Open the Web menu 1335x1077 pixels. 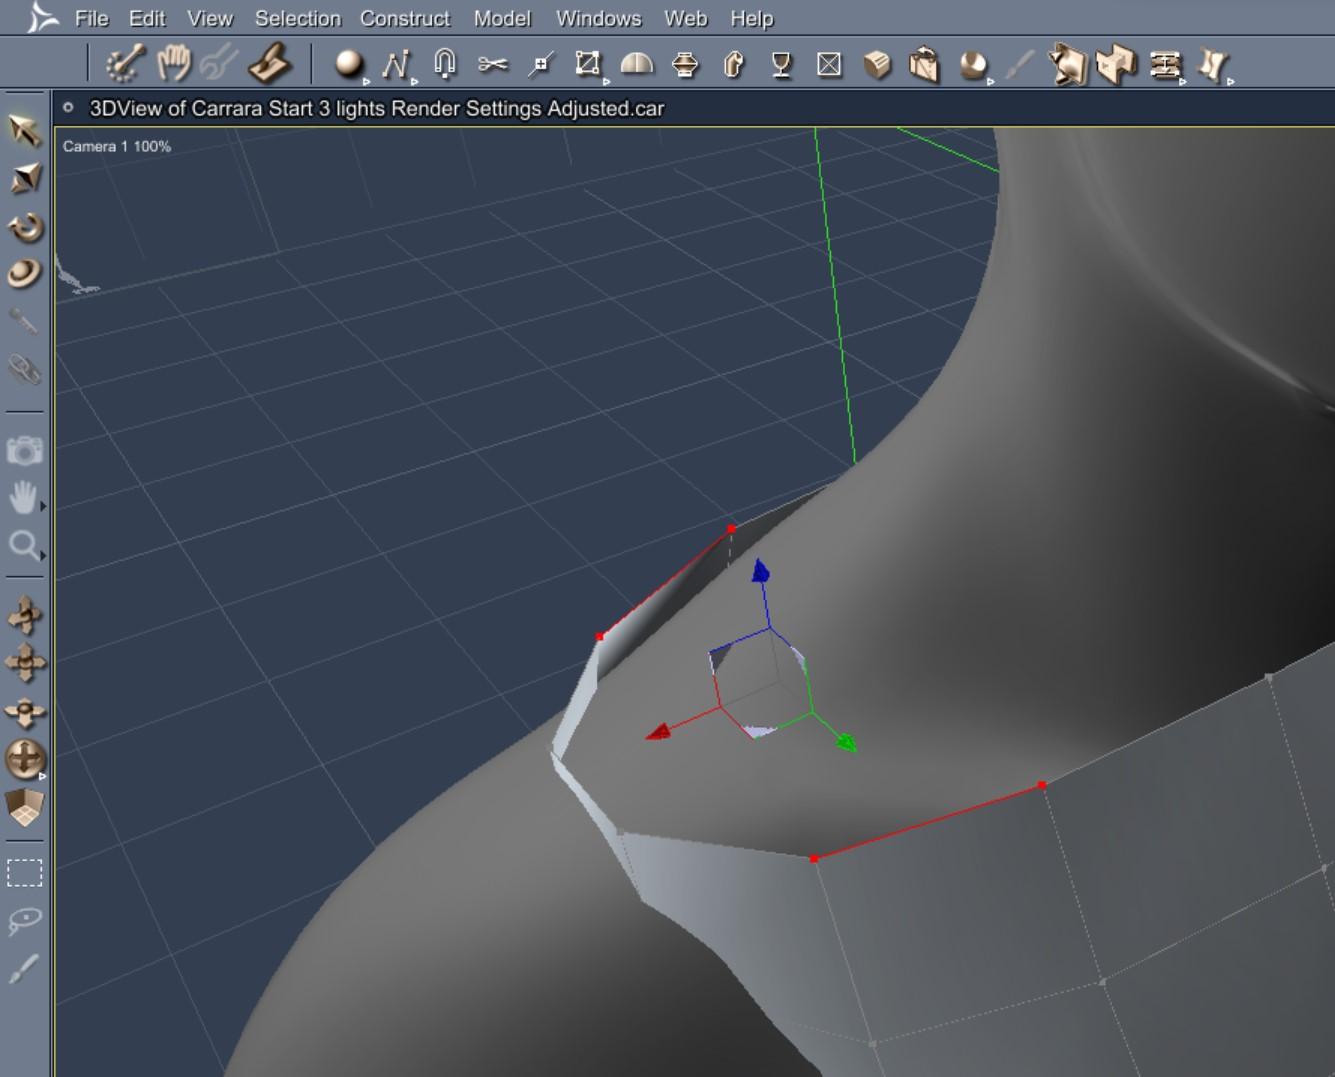click(686, 18)
